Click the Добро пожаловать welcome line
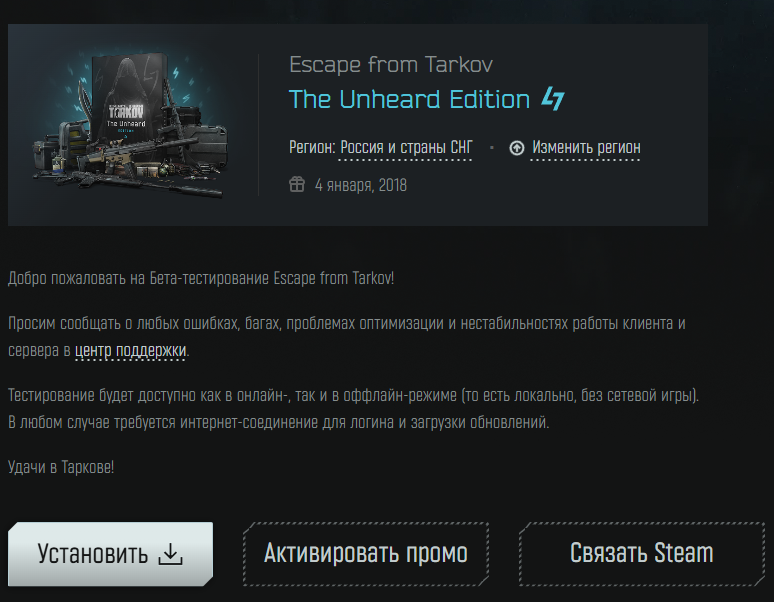Image resolution: width=774 pixels, height=602 pixels. point(201,278)
